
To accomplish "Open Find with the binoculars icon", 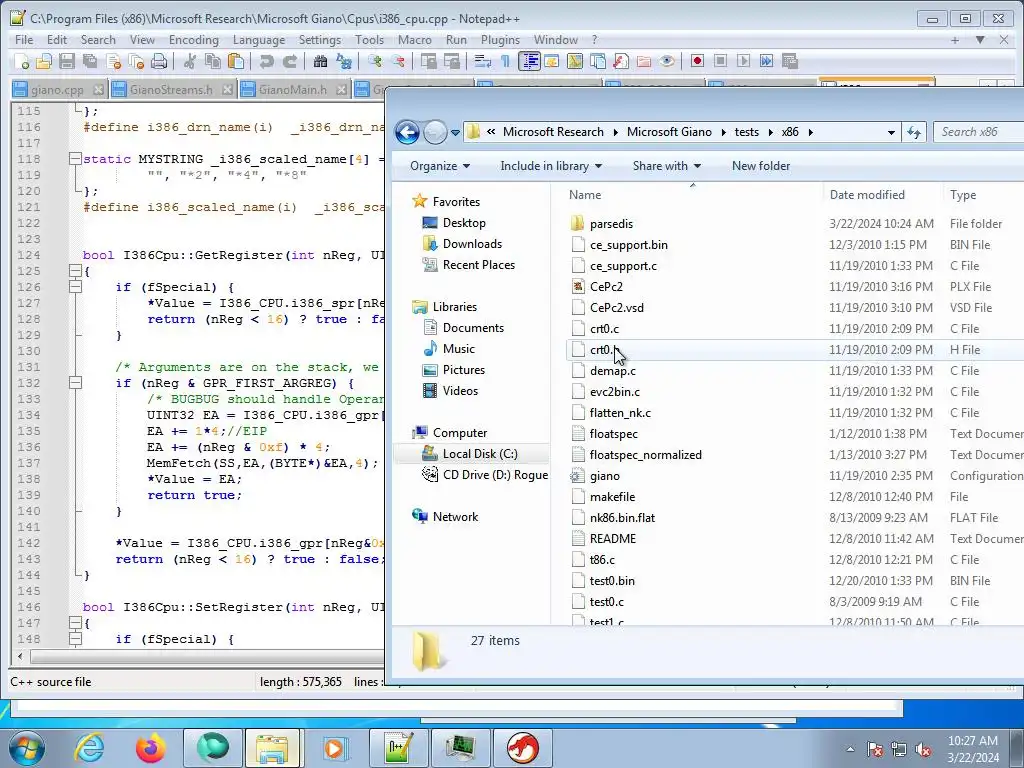I will pyautogui.click(x=321, y=61).
